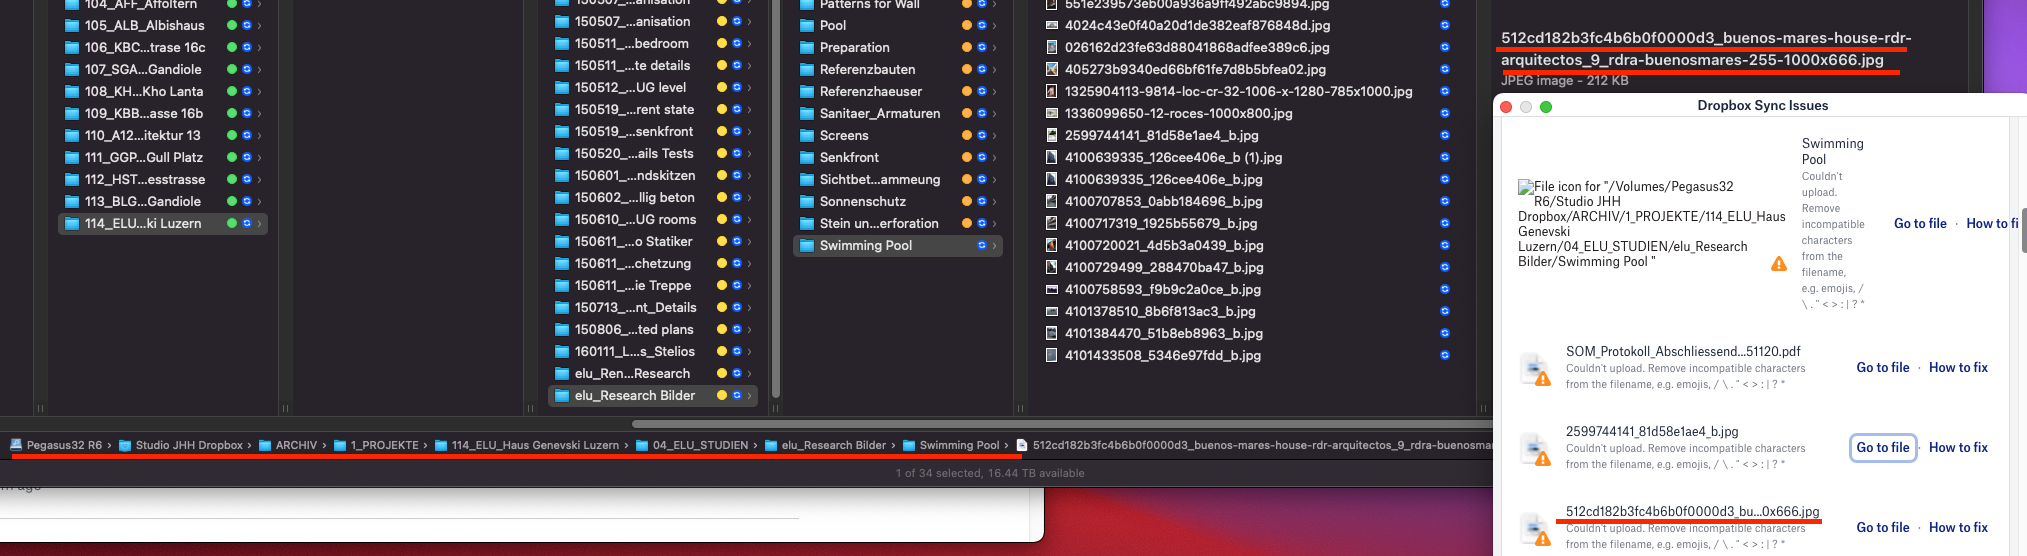2027x556 pixels.
Task: Open How to fix for 512cd182b3fc4b6b0f0000d3 issue
Action: point(1958,527)
